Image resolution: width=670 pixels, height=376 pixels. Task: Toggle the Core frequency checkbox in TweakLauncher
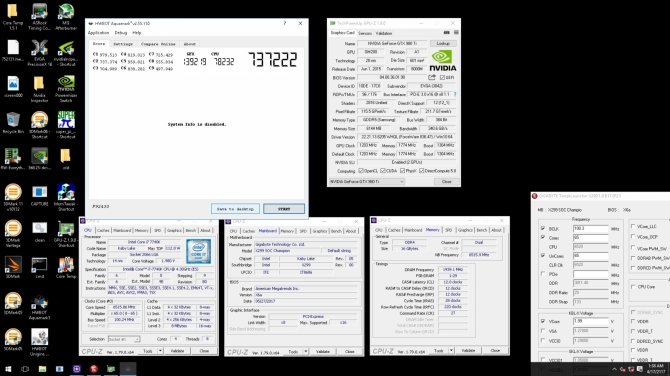point(543,237)
